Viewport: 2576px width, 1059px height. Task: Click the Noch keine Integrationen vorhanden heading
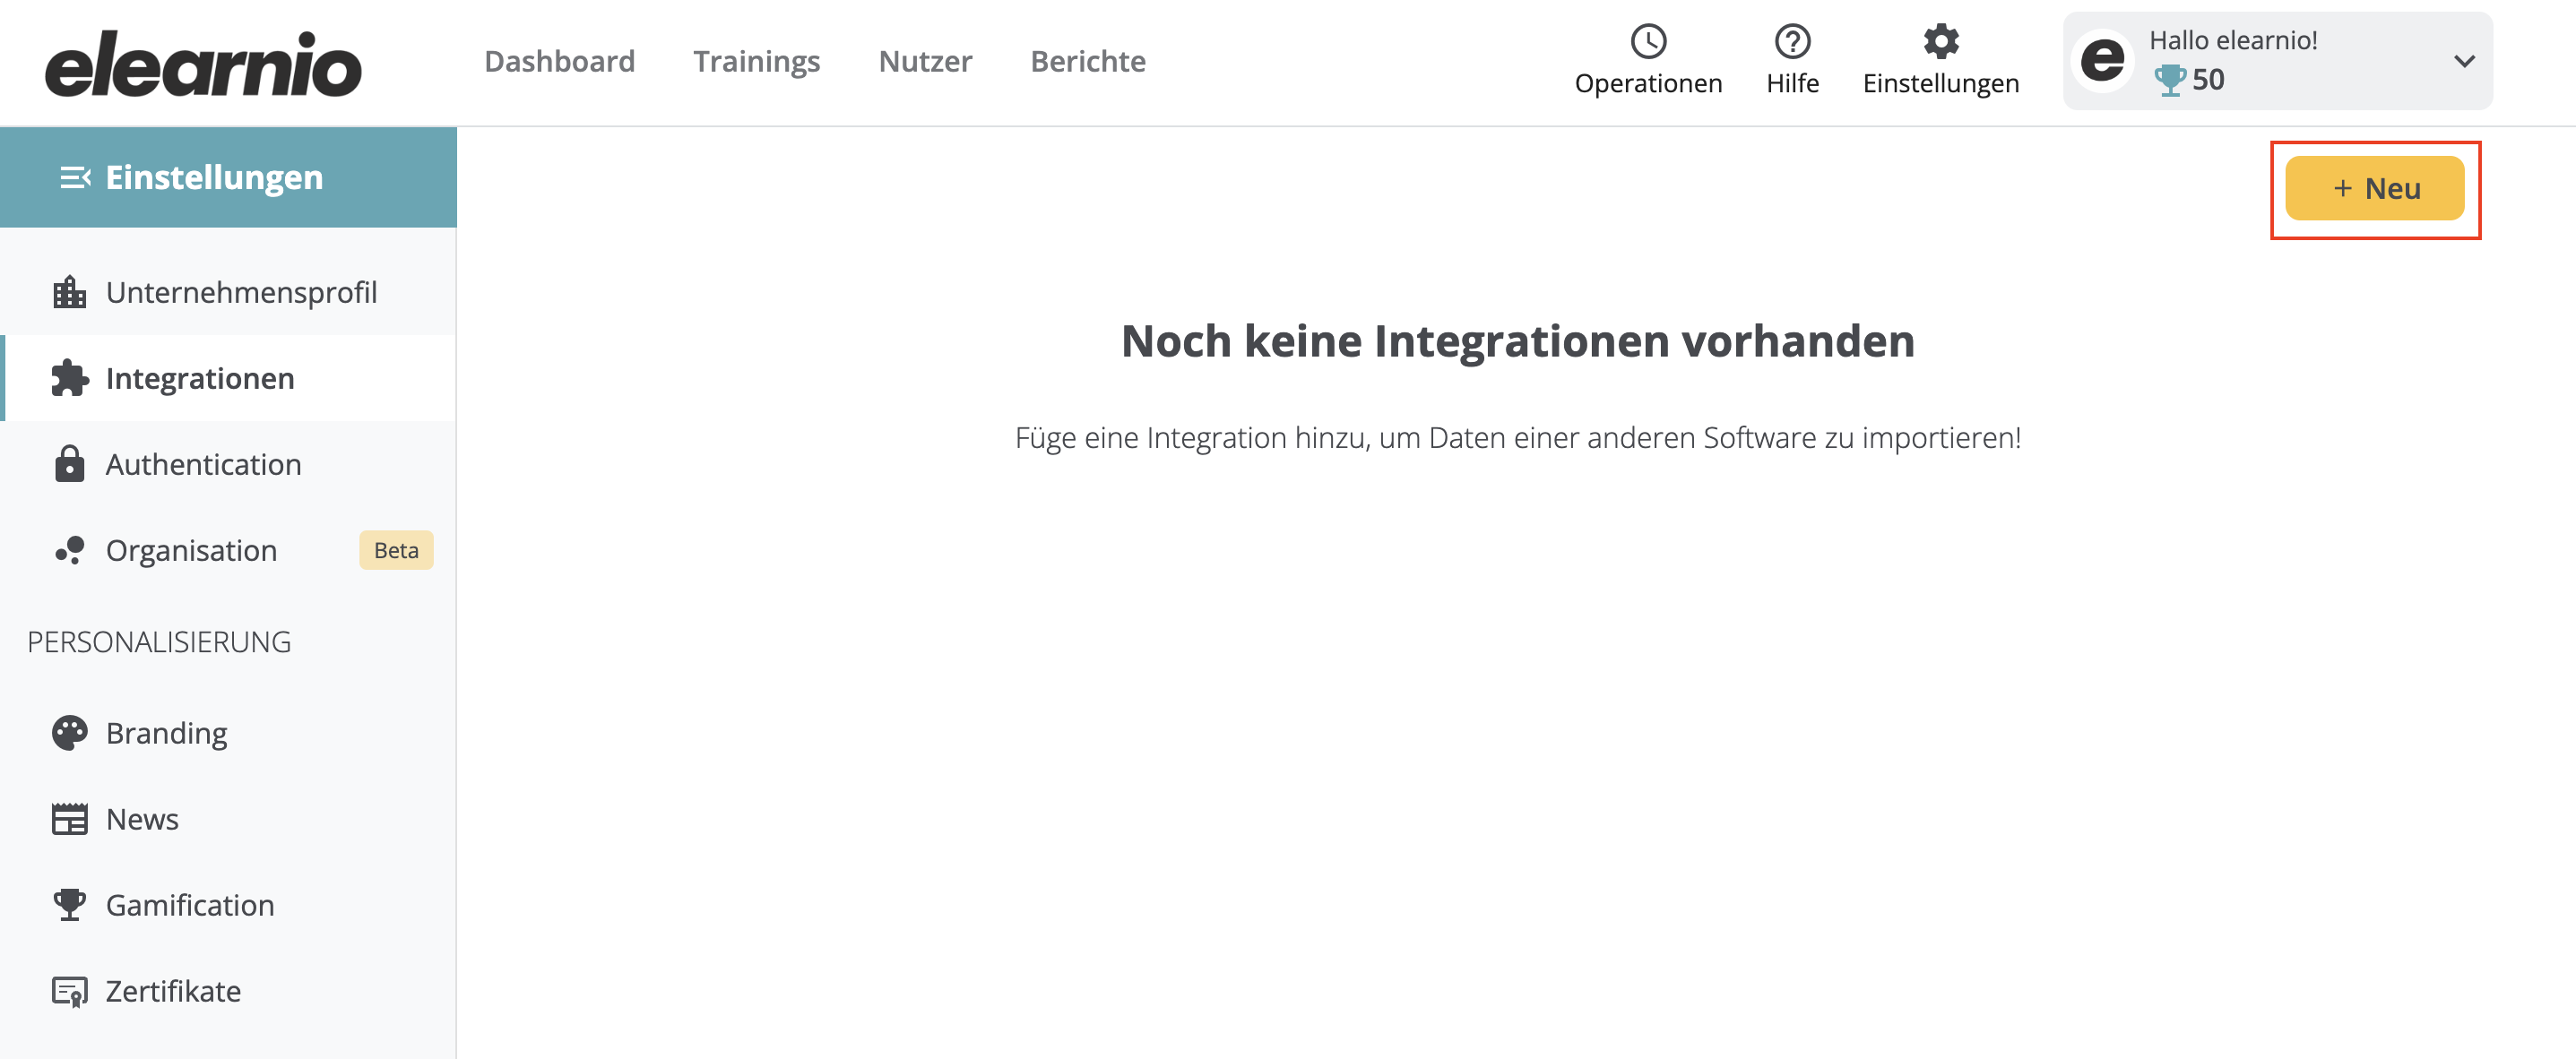pos(1517,341)
